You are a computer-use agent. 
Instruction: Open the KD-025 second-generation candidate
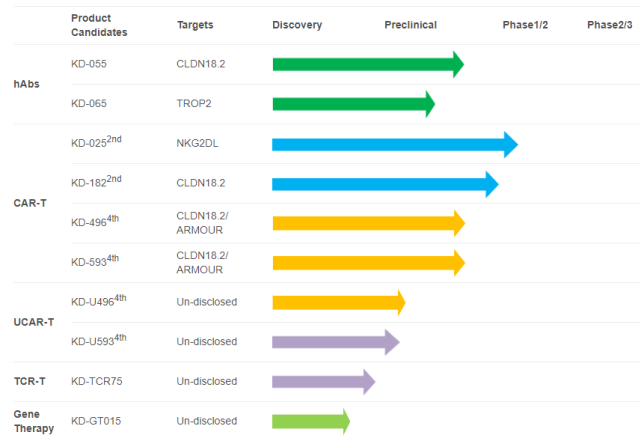tap(96, 143)
